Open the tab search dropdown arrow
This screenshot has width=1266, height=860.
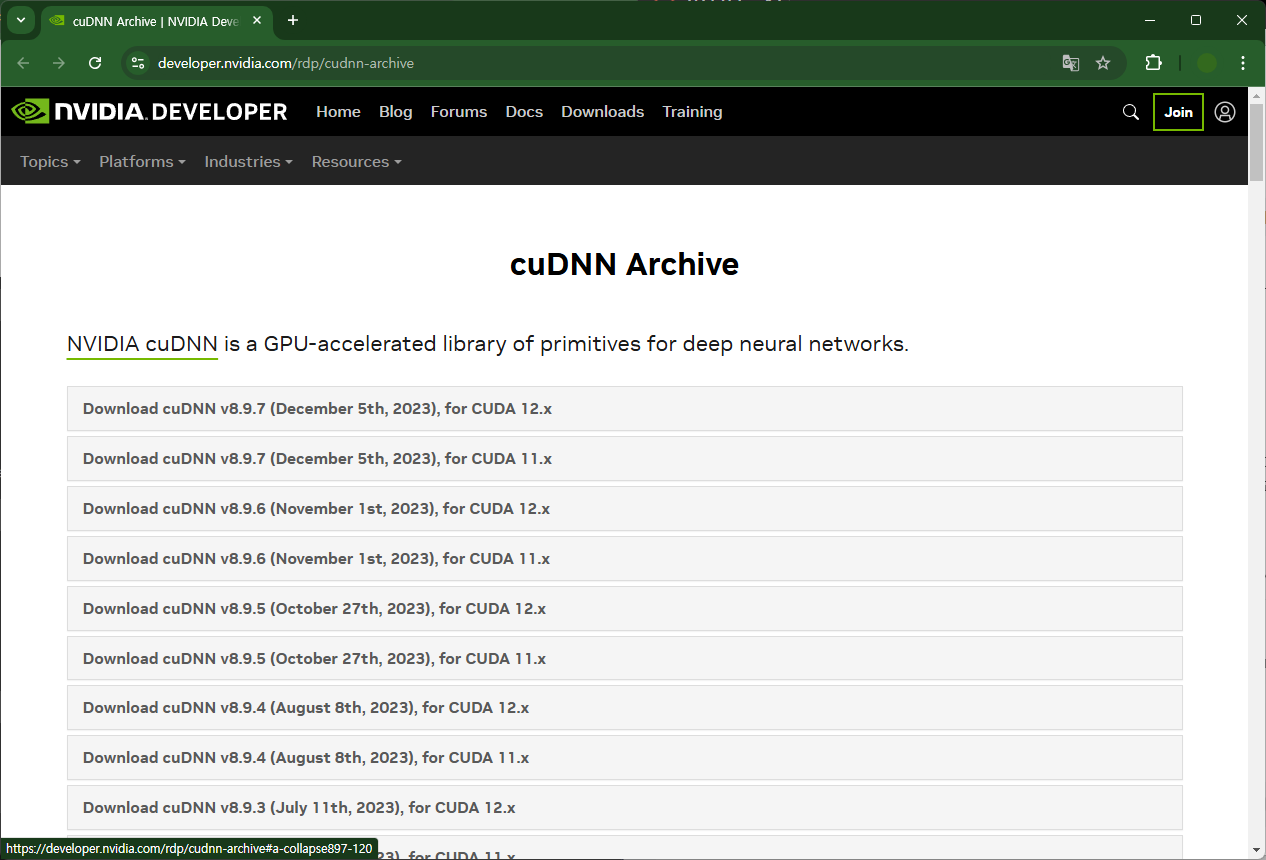tap(20, 20)
